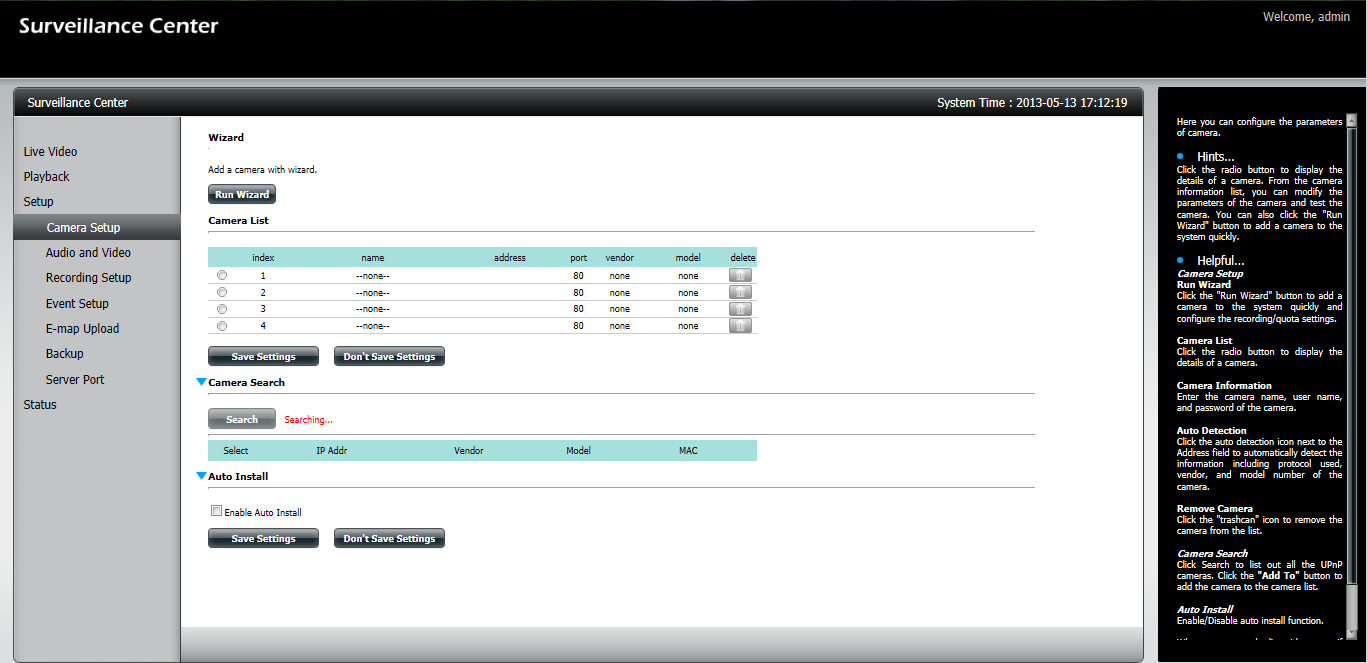Click the 'vendor' column header in Camera List
This screenshot has width=1368, height=663.
coord(620,258)
